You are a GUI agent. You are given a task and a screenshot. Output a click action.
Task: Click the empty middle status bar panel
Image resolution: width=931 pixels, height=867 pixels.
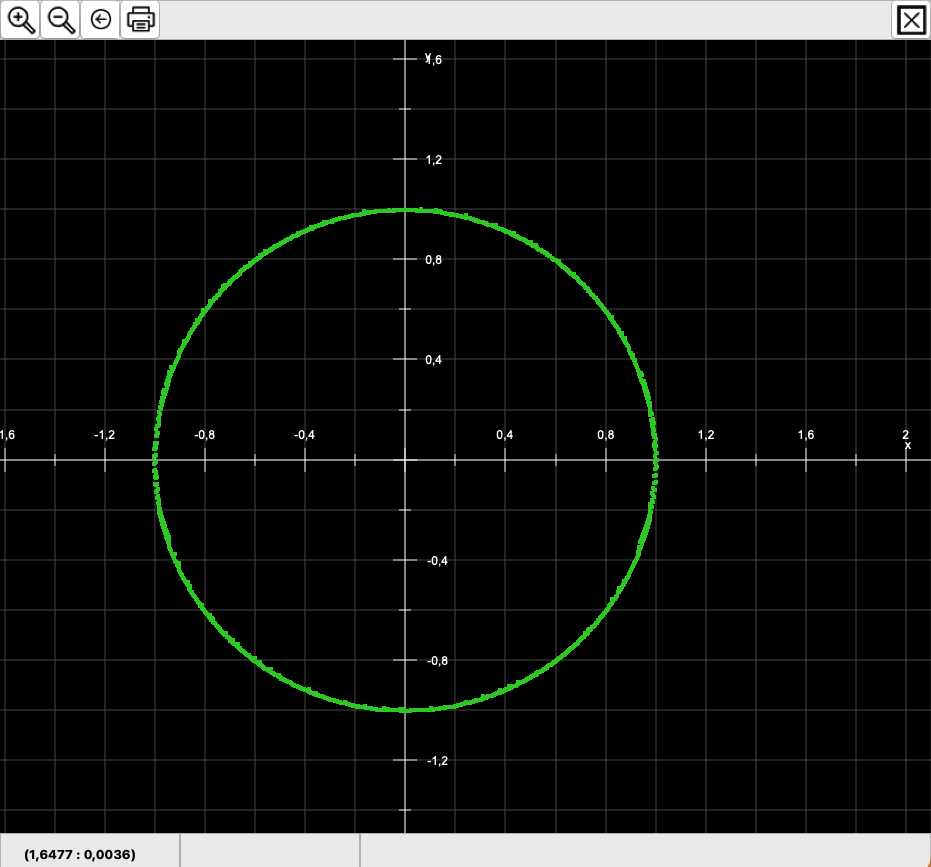click(x=269, y=851)
